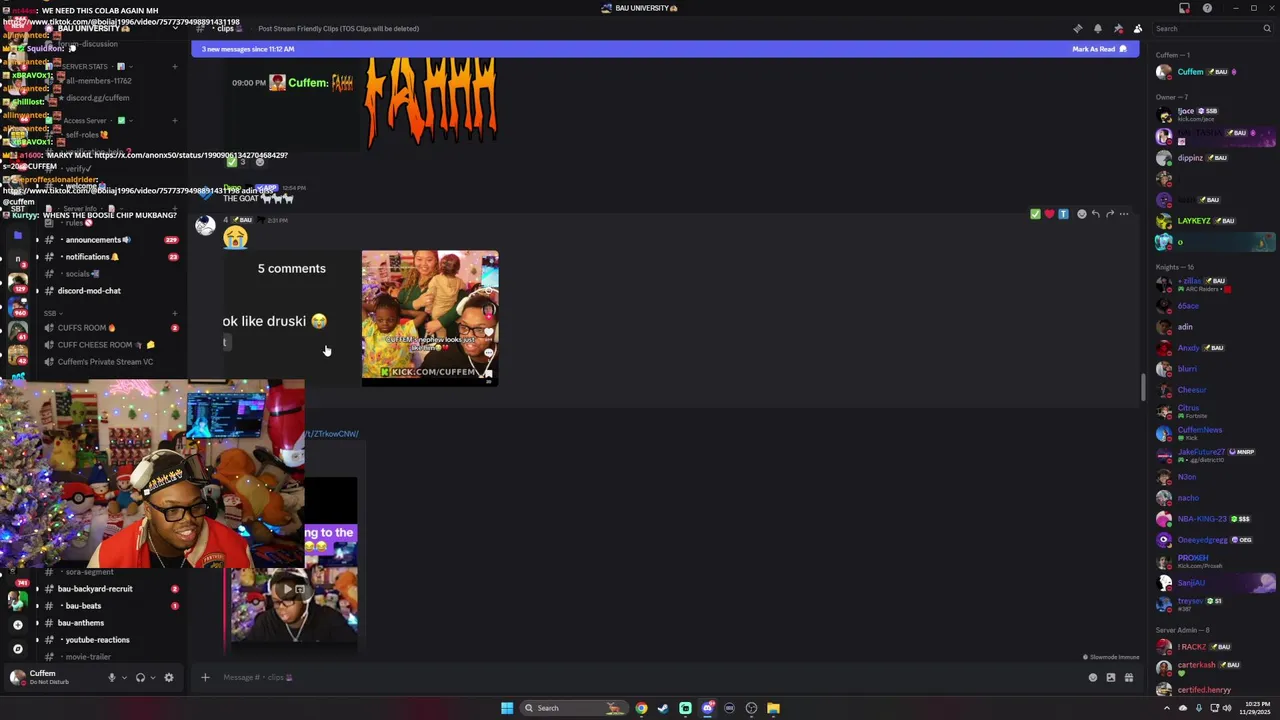Open Discord Help question mark icon

1207,8
